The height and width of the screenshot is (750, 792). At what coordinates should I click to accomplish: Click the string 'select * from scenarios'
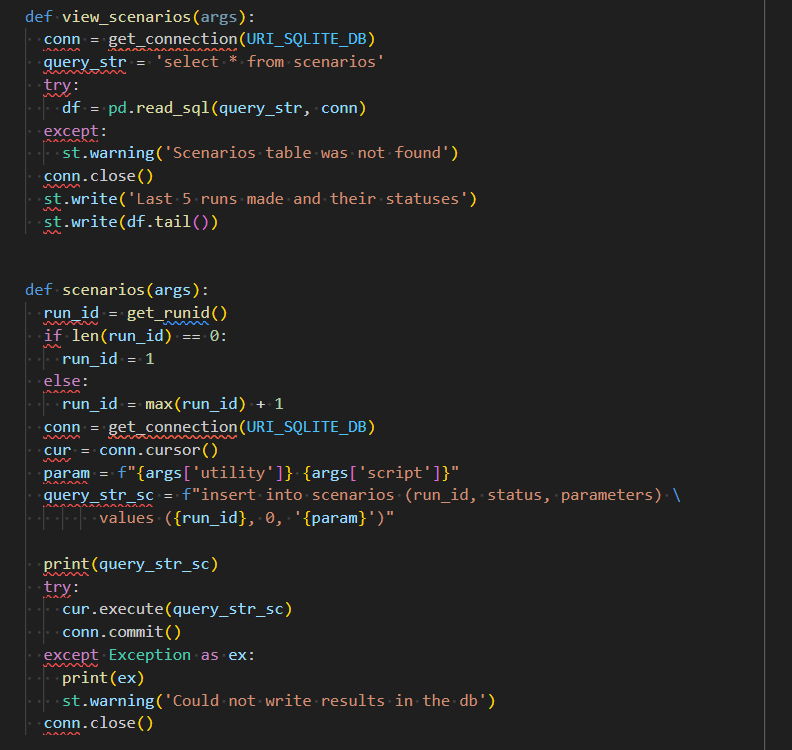coord(269,62)
